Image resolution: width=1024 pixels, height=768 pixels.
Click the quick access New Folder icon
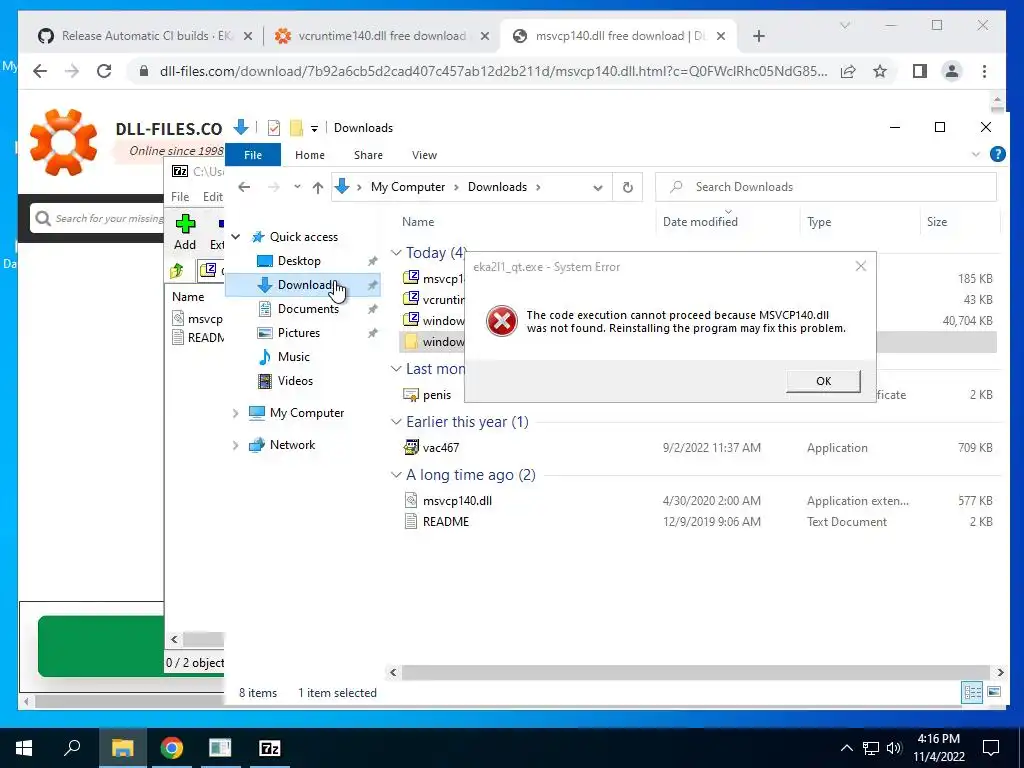(x=296, y=127)
